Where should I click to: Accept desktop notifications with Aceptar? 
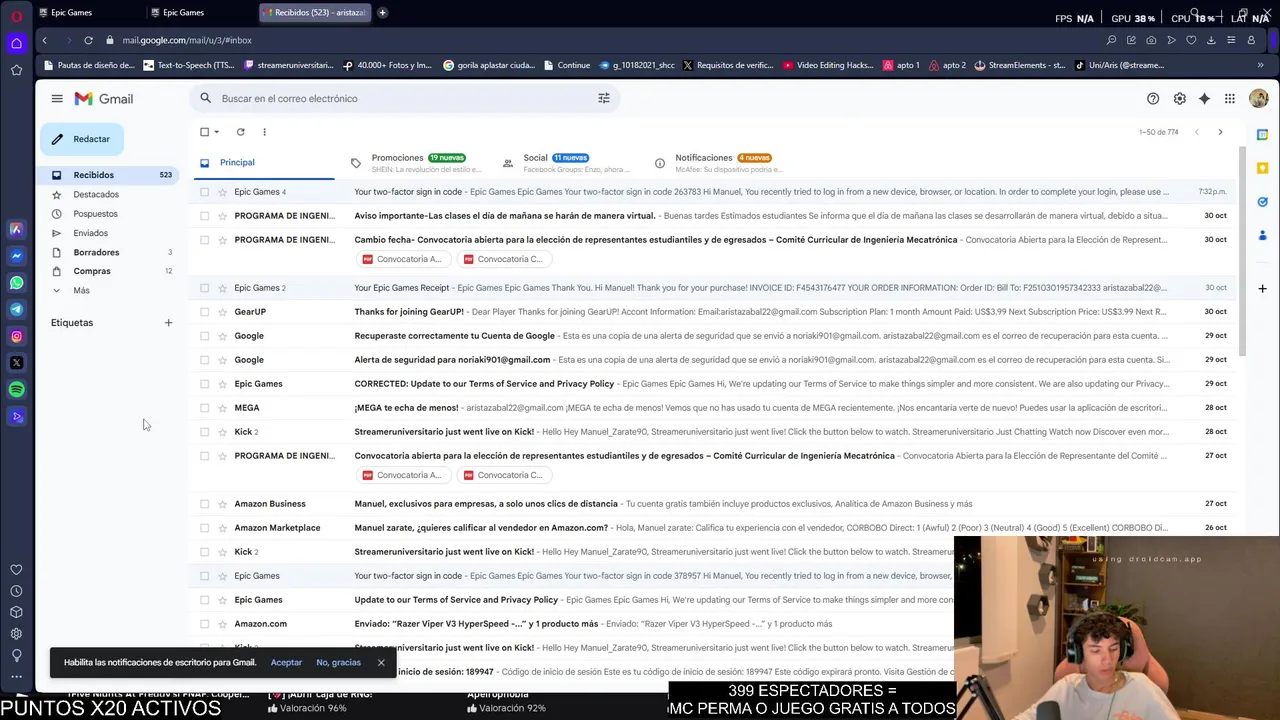click(286, 662)
